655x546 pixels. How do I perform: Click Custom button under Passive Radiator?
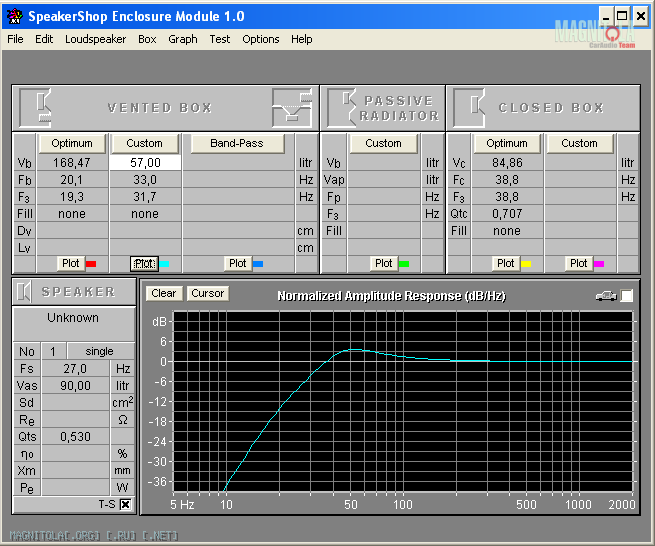pos(383,143)
